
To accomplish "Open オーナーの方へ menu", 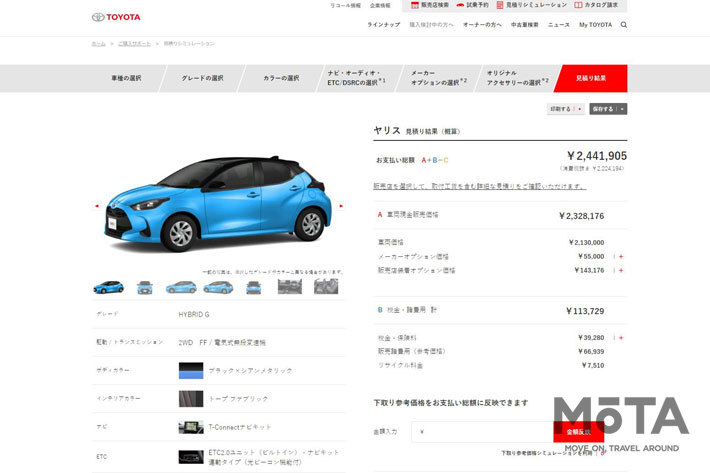I will [x=482, y=25].
